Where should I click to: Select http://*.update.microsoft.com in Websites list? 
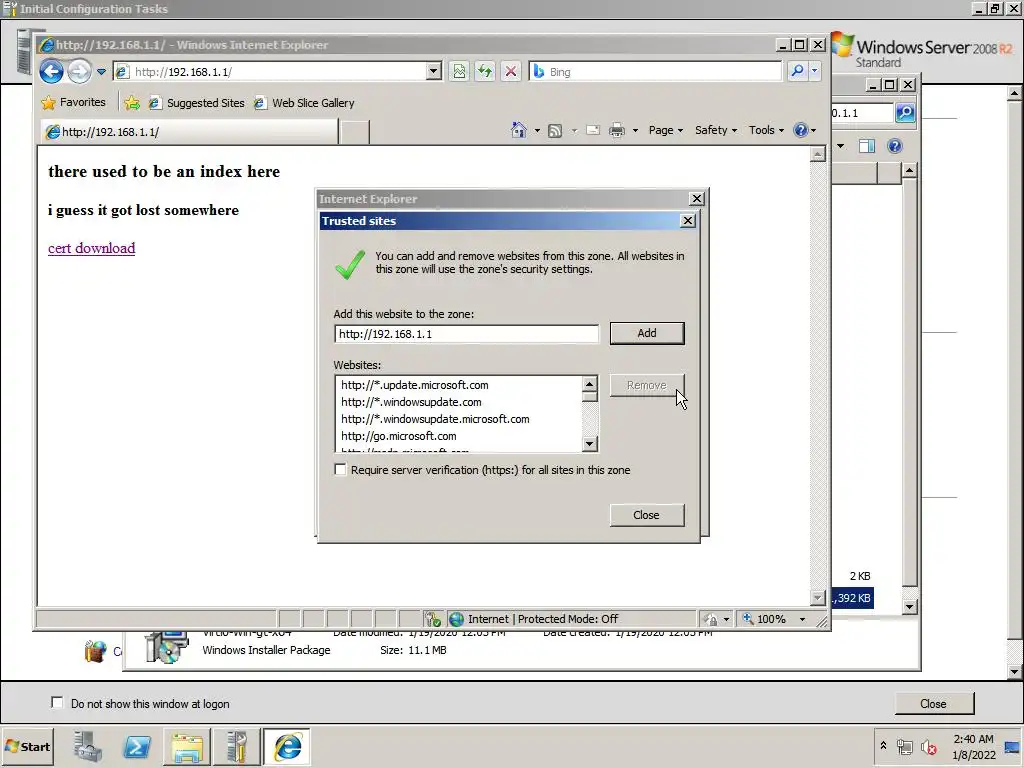[x=415, y=385]
